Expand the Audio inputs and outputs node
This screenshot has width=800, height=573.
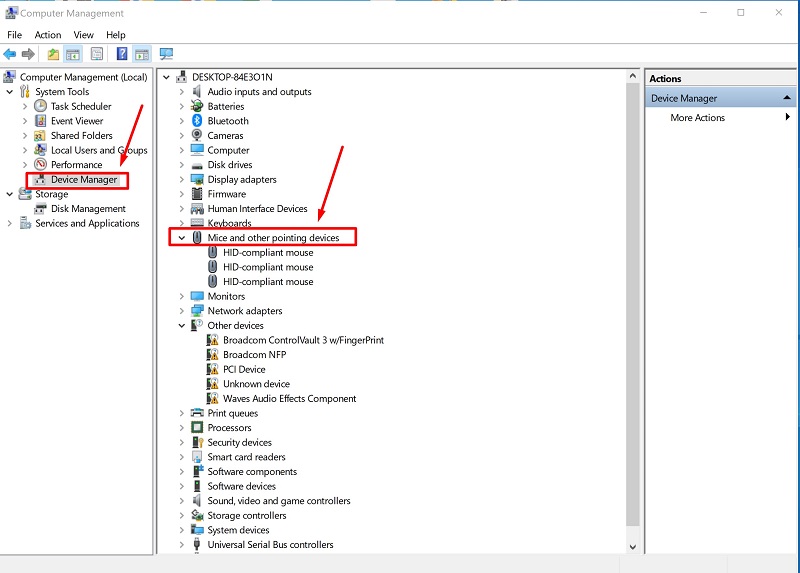(x=182, y=92)
